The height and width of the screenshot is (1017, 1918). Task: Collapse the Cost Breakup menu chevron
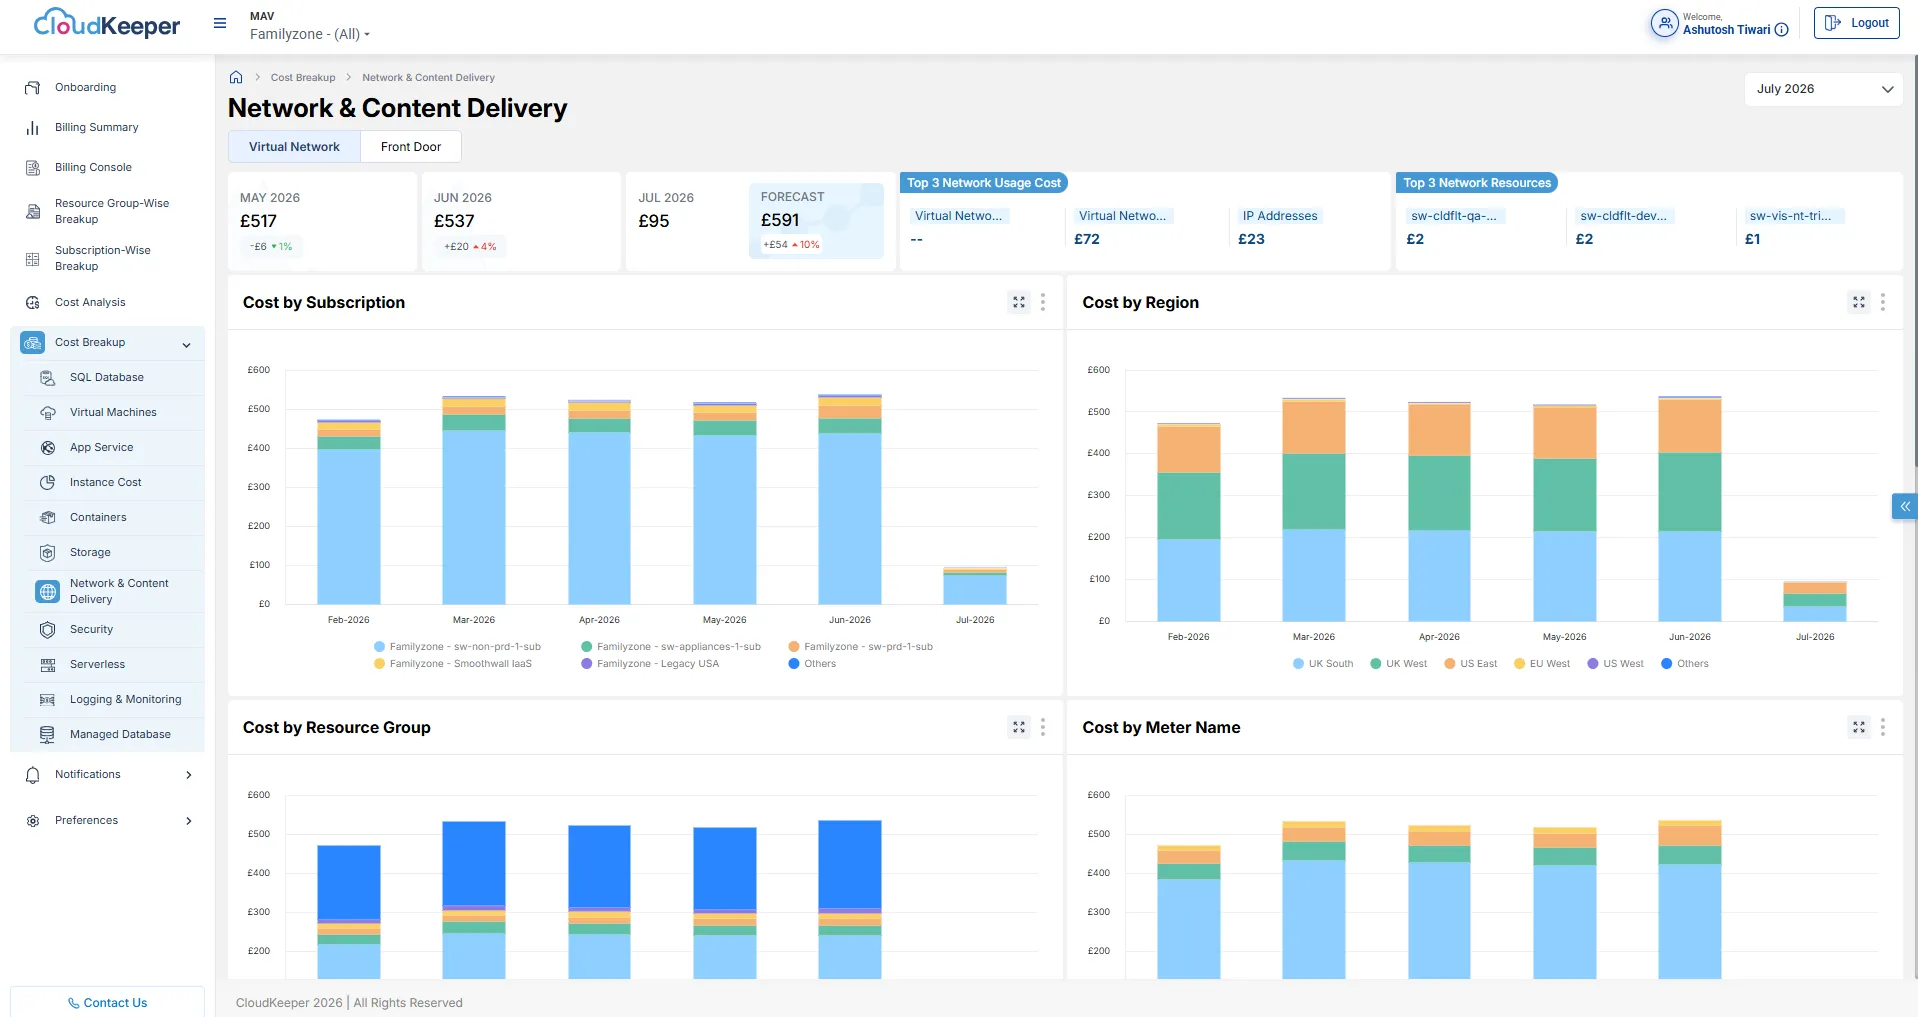pos(186,345)
